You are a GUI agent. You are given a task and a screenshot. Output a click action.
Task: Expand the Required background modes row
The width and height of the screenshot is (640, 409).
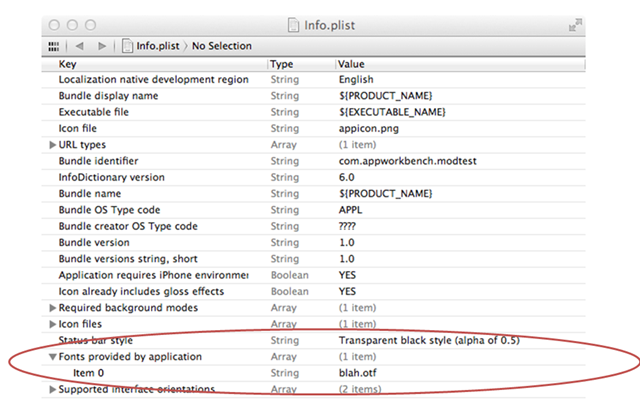[x=52, y=308]
